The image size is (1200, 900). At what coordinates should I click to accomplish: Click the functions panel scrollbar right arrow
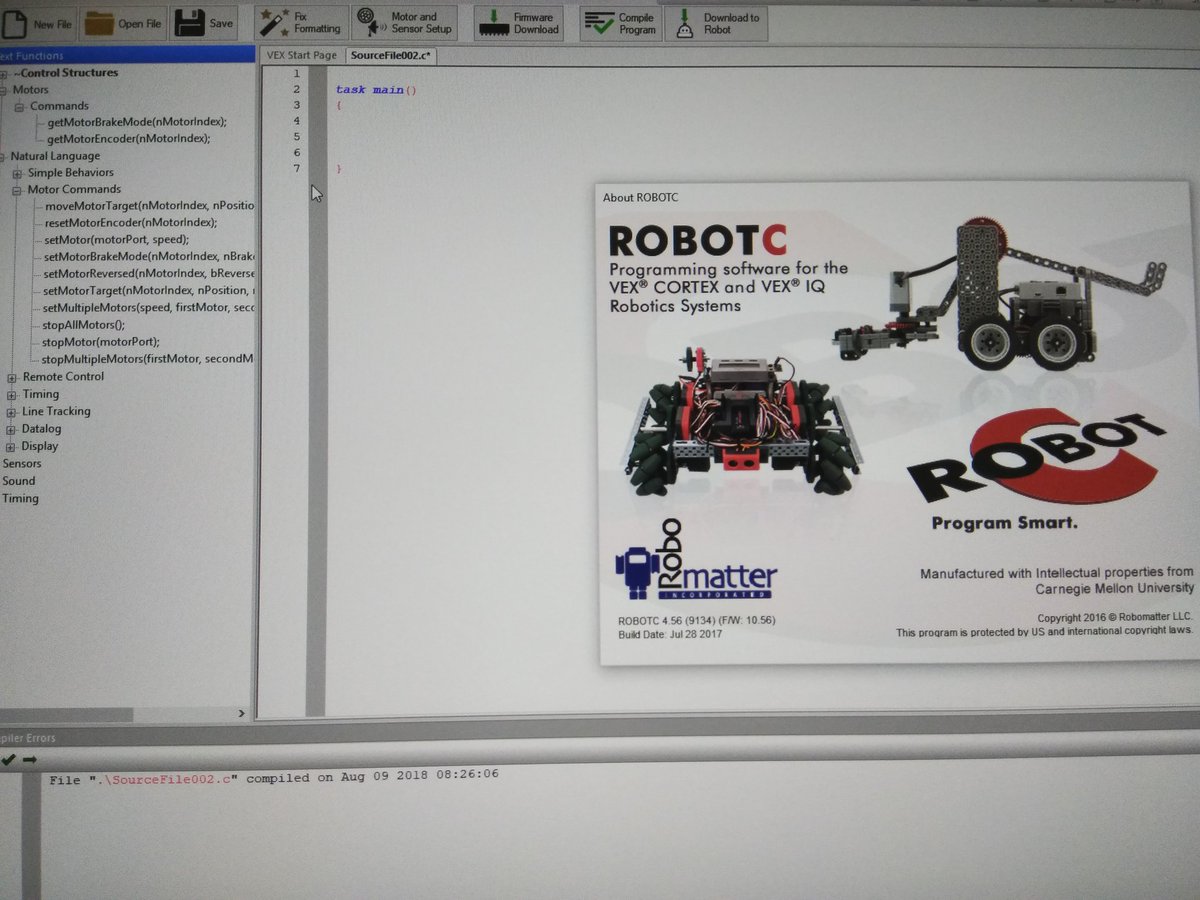(241, 713)
